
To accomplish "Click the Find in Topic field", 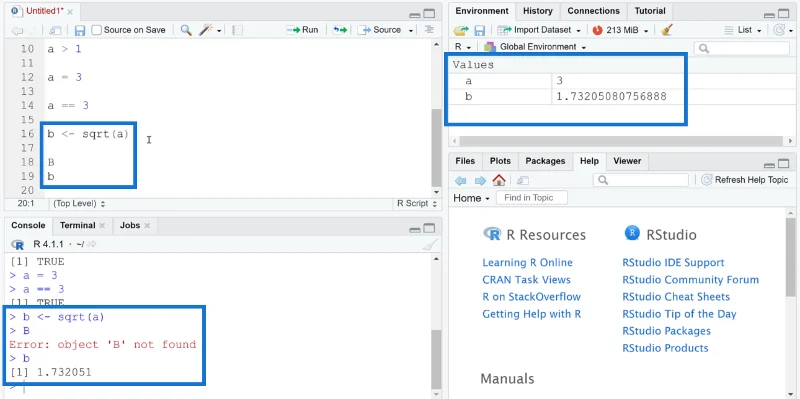I will (532, 197).
